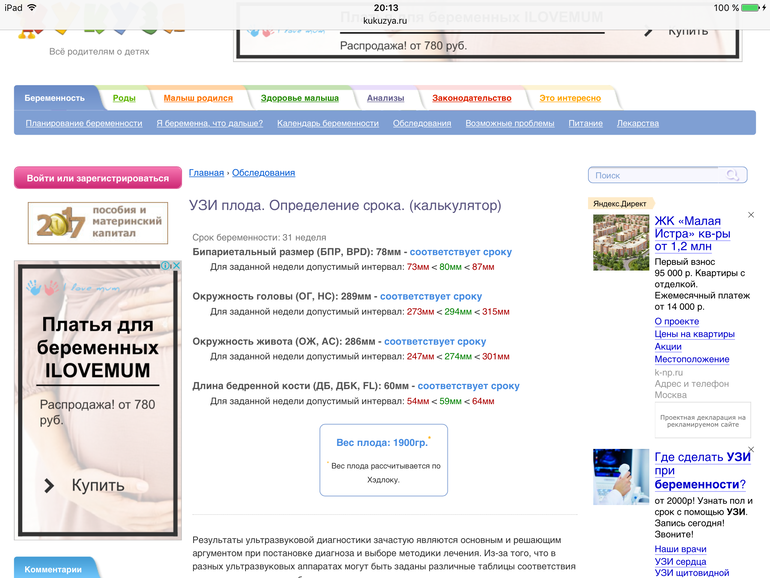
Task: Click the search magnifier icon
Action: (x=734, y=175)
